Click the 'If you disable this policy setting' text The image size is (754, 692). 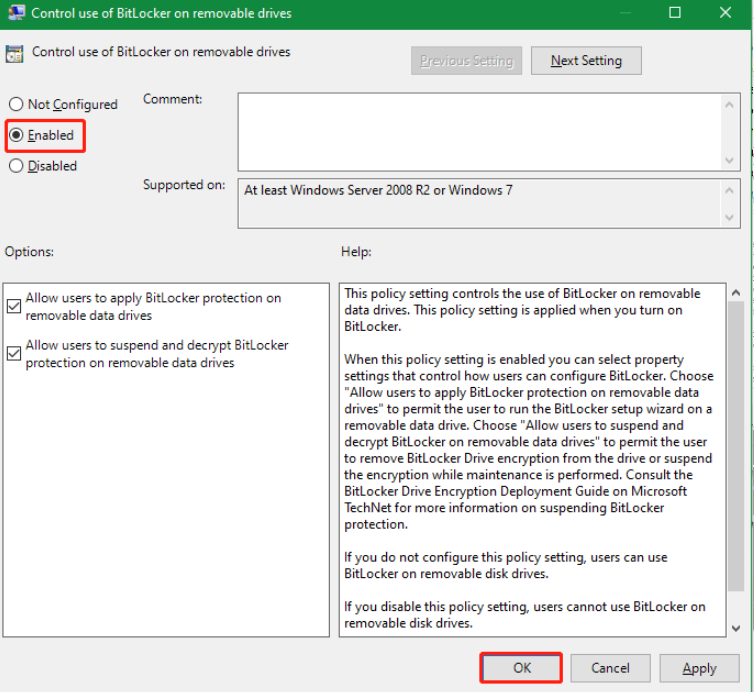525,615
